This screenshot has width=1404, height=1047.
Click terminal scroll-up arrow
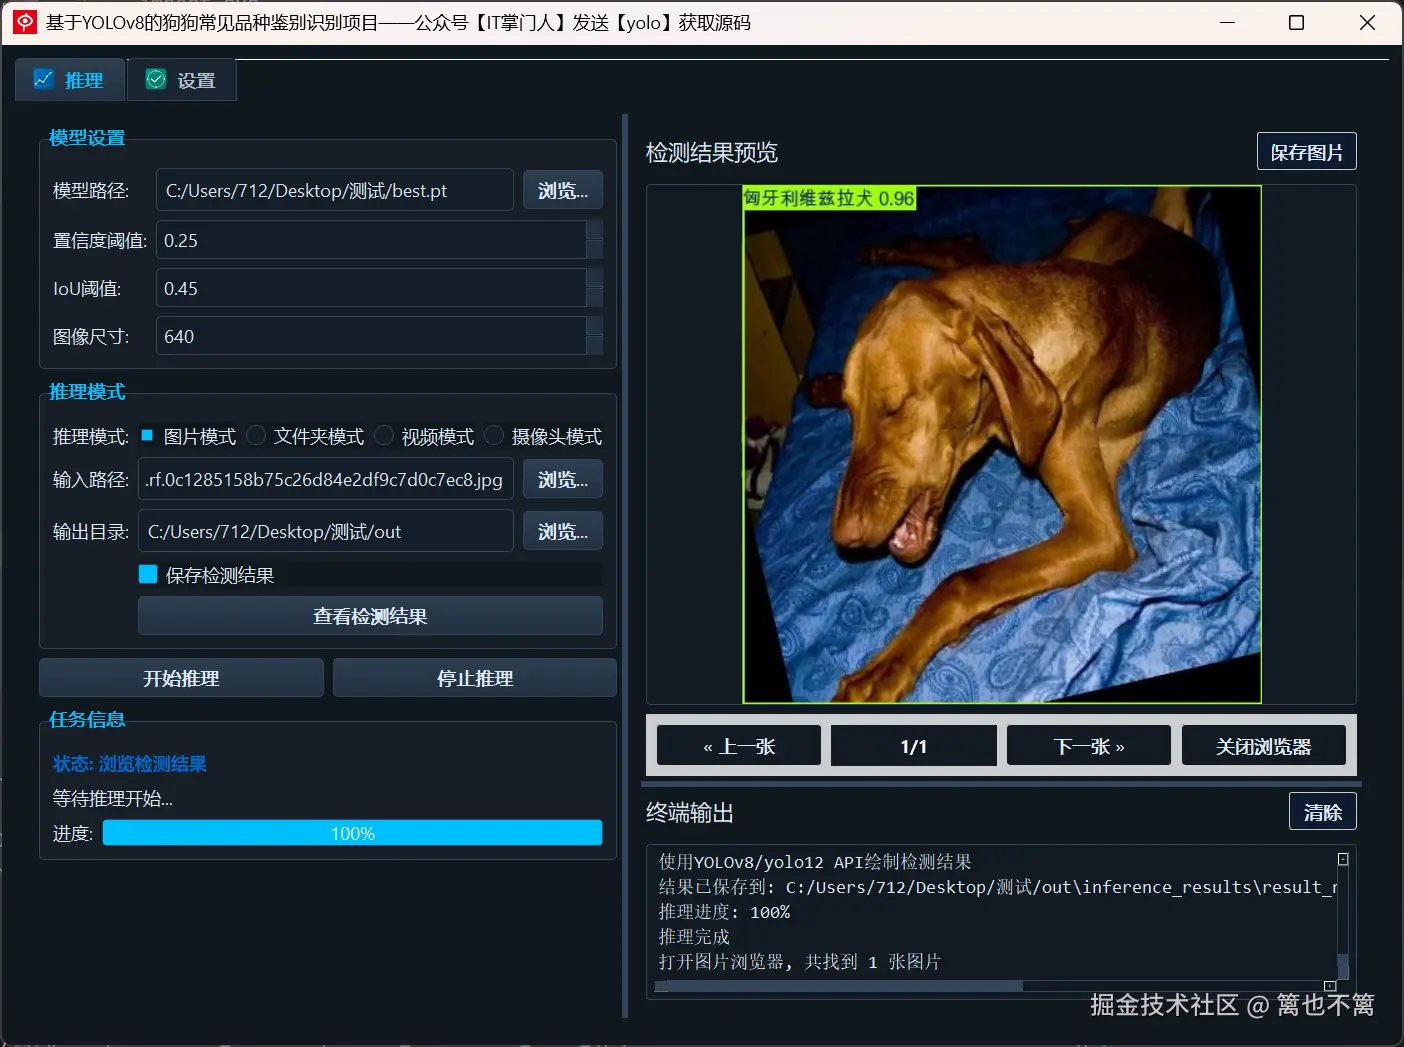click(x=1343, y=859)
